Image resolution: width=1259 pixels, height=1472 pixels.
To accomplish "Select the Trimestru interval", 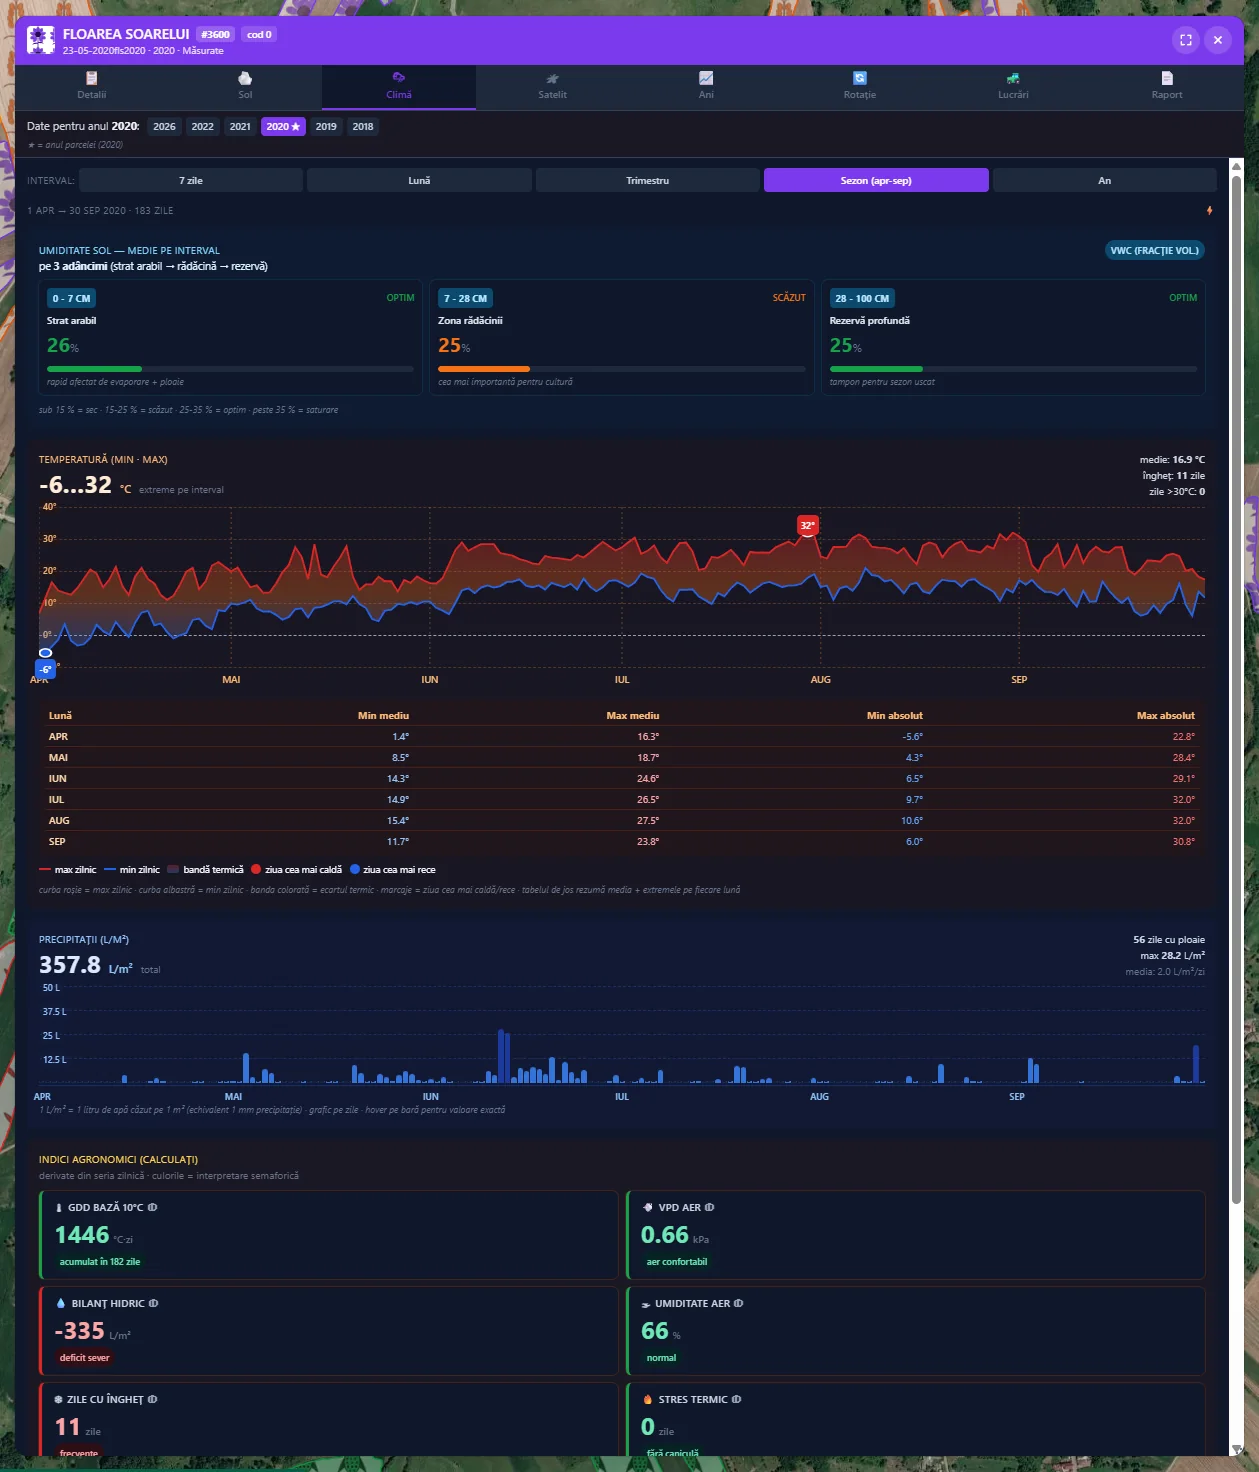I will pos(648,180).
